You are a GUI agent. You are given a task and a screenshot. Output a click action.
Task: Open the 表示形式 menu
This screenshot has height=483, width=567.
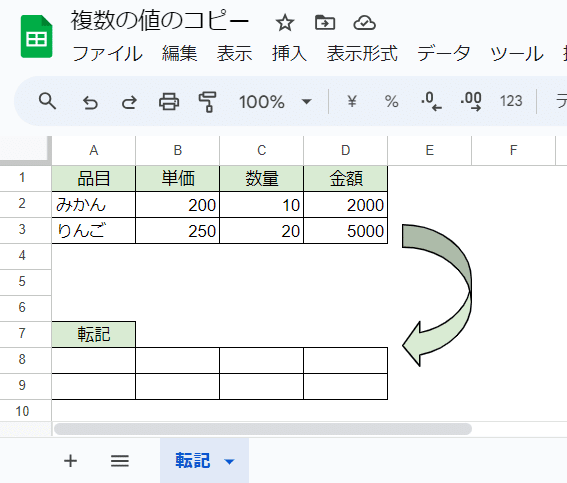(x=362, y=54)
